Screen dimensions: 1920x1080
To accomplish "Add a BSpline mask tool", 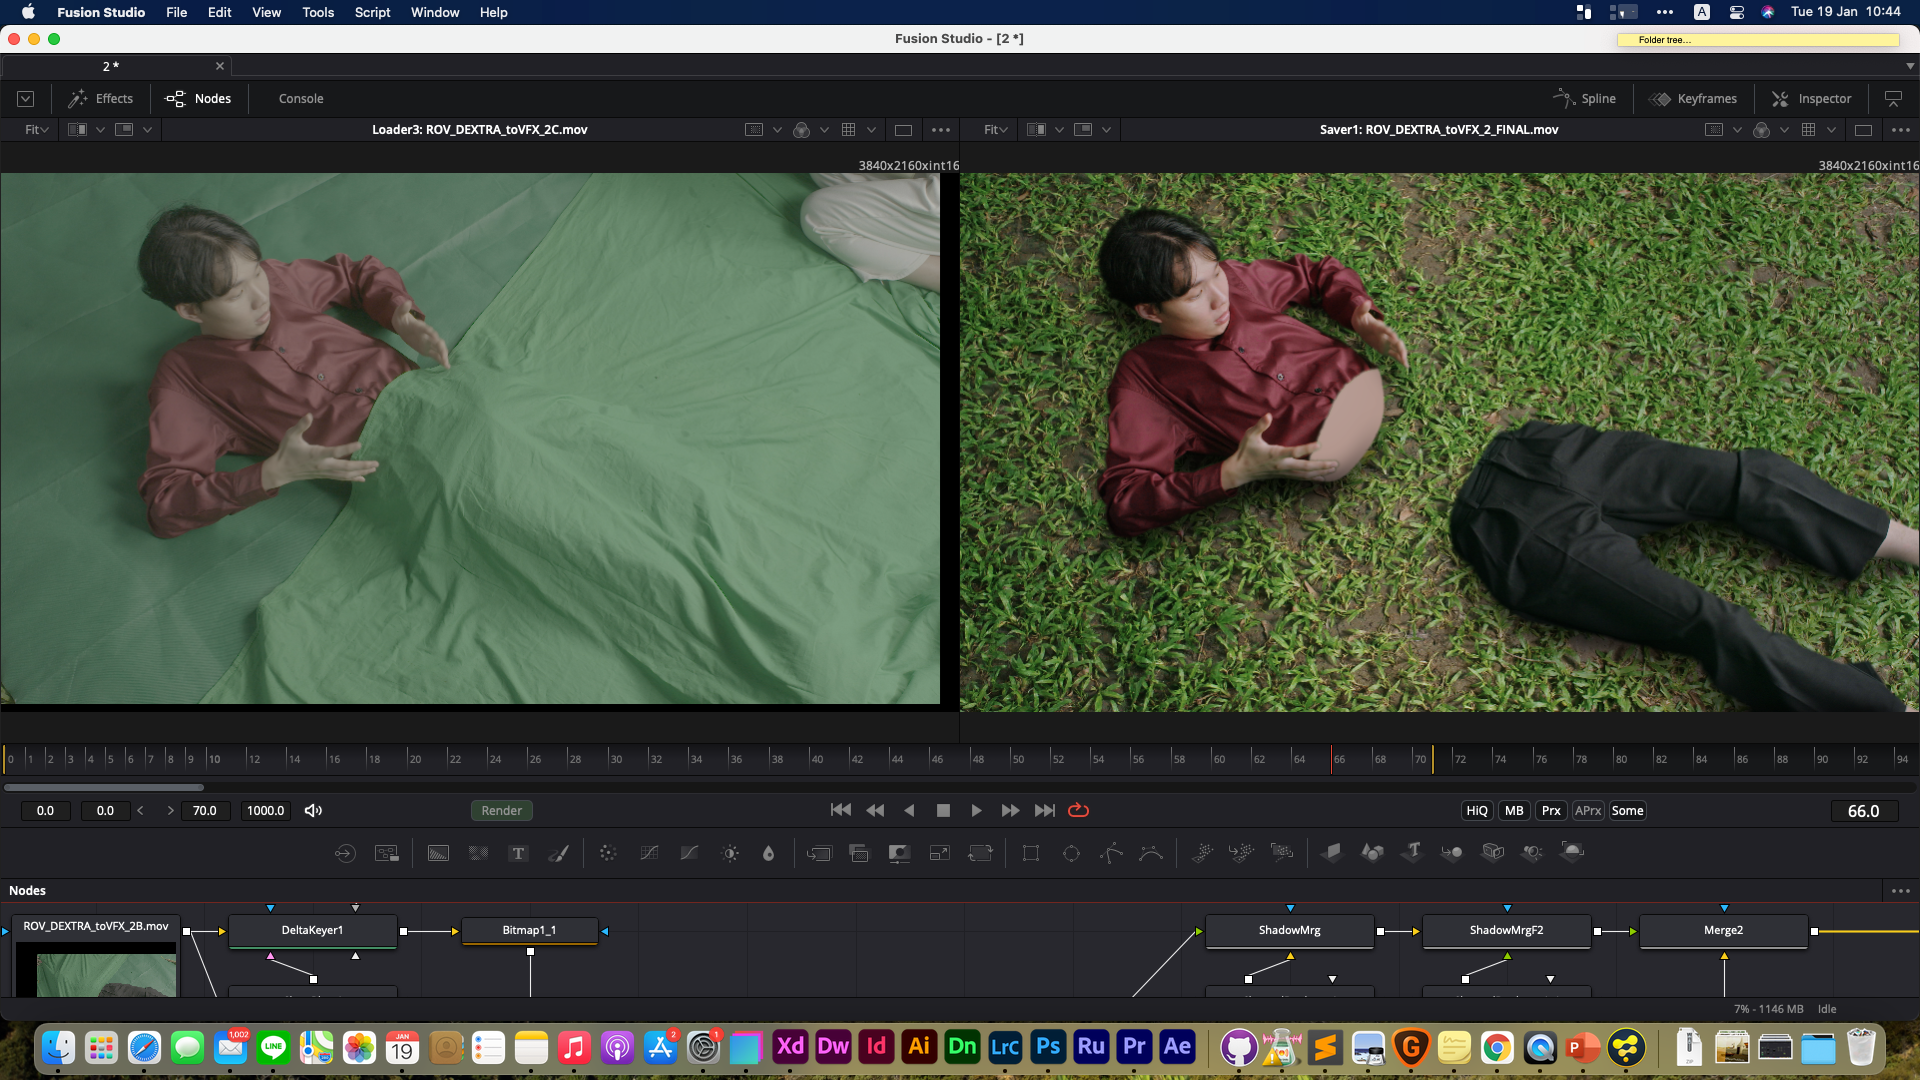I will point(1151,853).
